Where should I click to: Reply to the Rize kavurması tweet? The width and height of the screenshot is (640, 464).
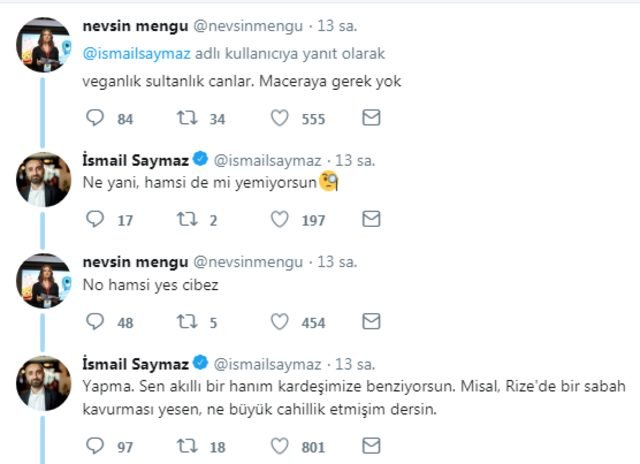click(x=96, y=445)
